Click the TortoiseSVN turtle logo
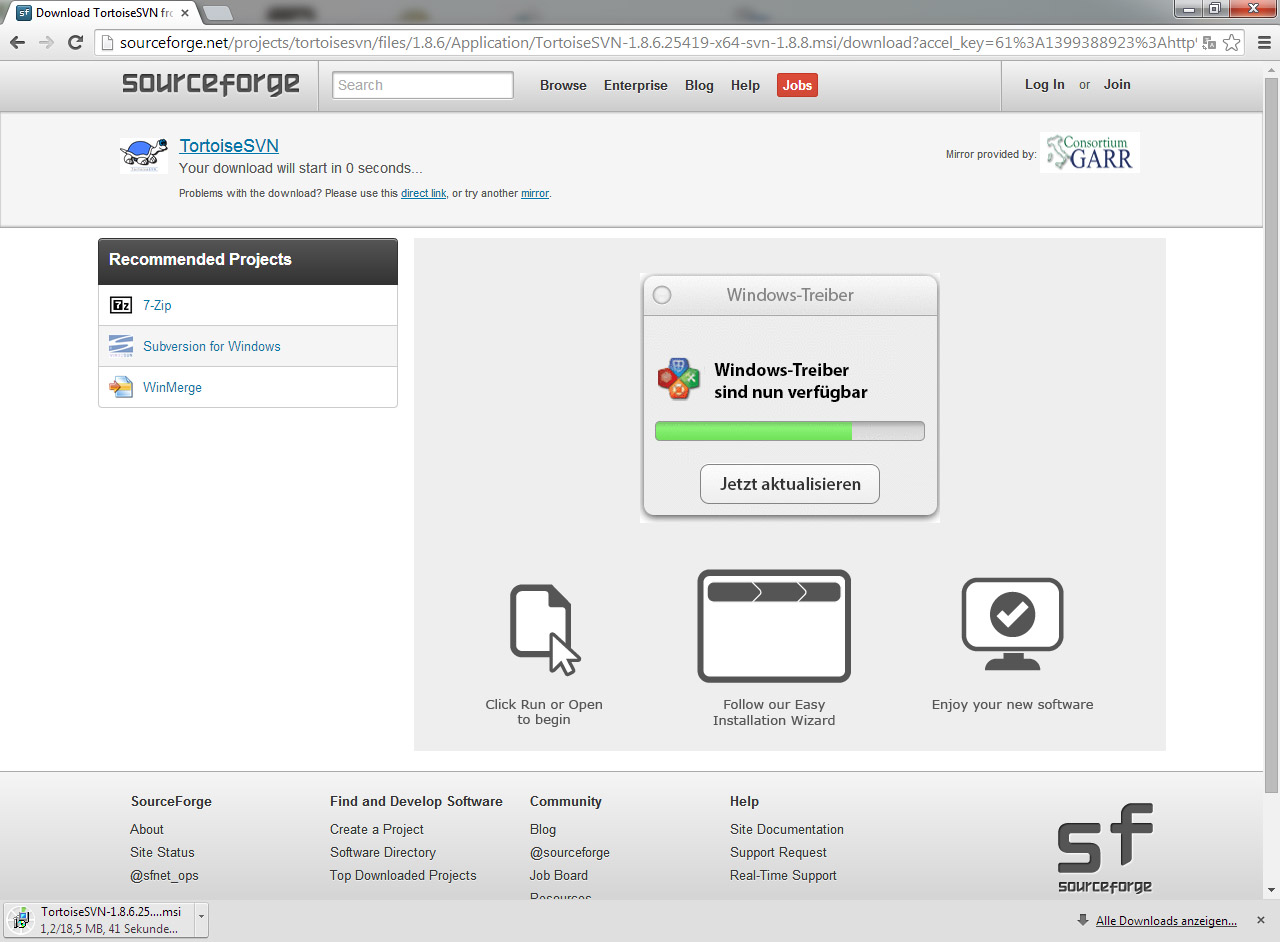 [x=145, y=156]
